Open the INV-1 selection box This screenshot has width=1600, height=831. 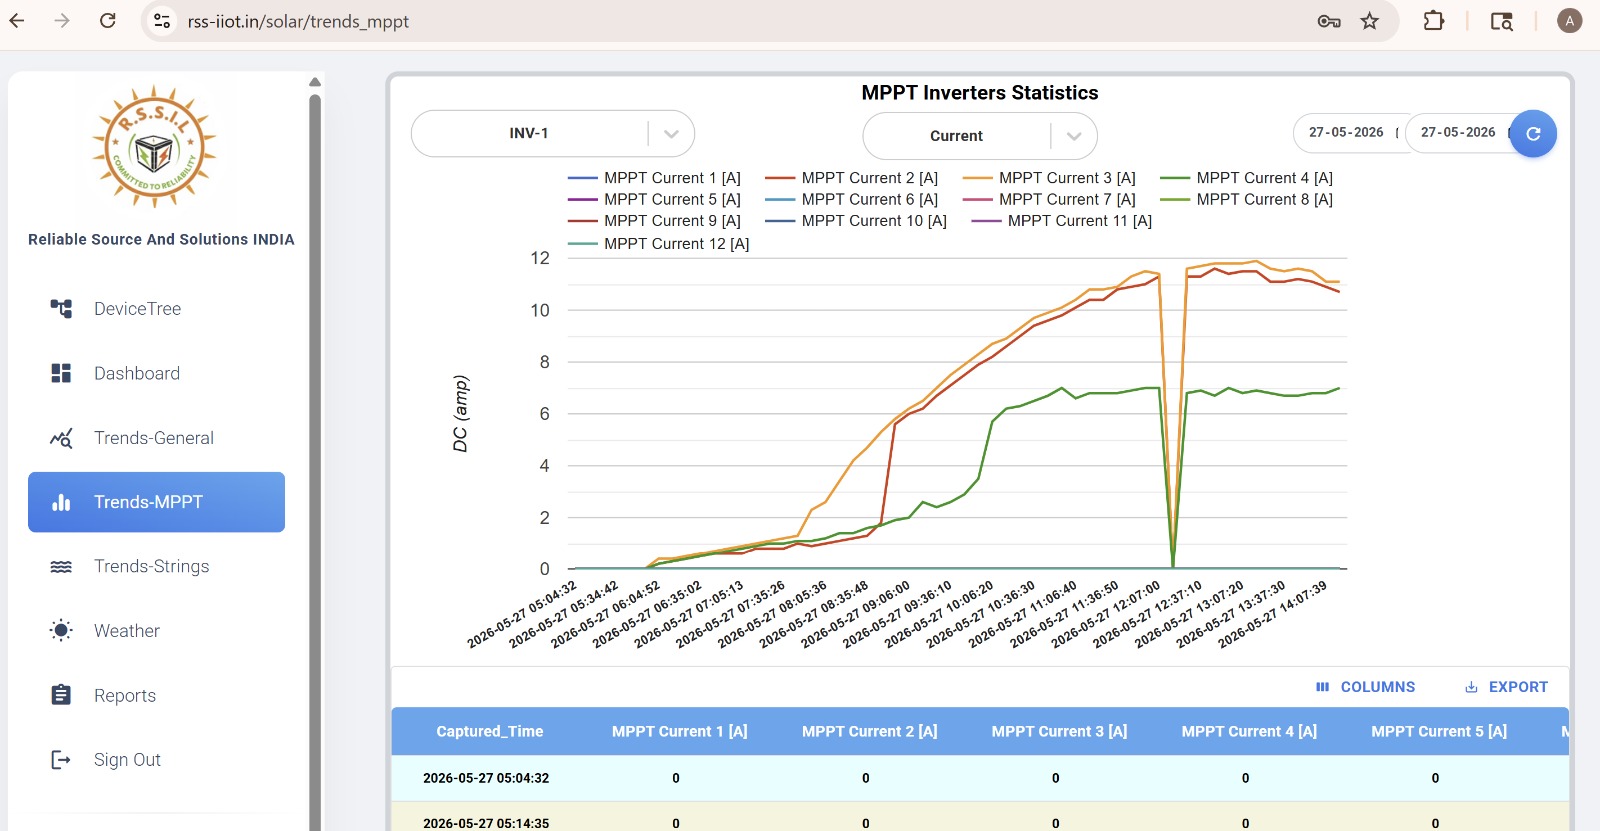pos(553,134)
